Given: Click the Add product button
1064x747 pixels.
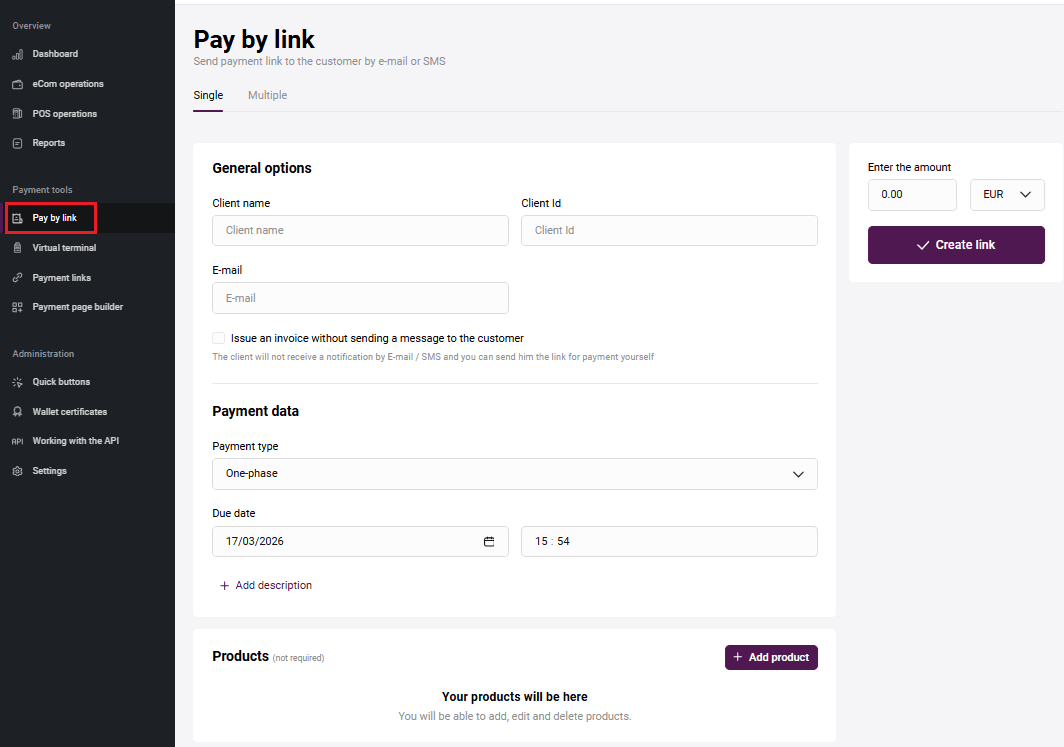Looking at the screenshot, I should coord(771,657).
